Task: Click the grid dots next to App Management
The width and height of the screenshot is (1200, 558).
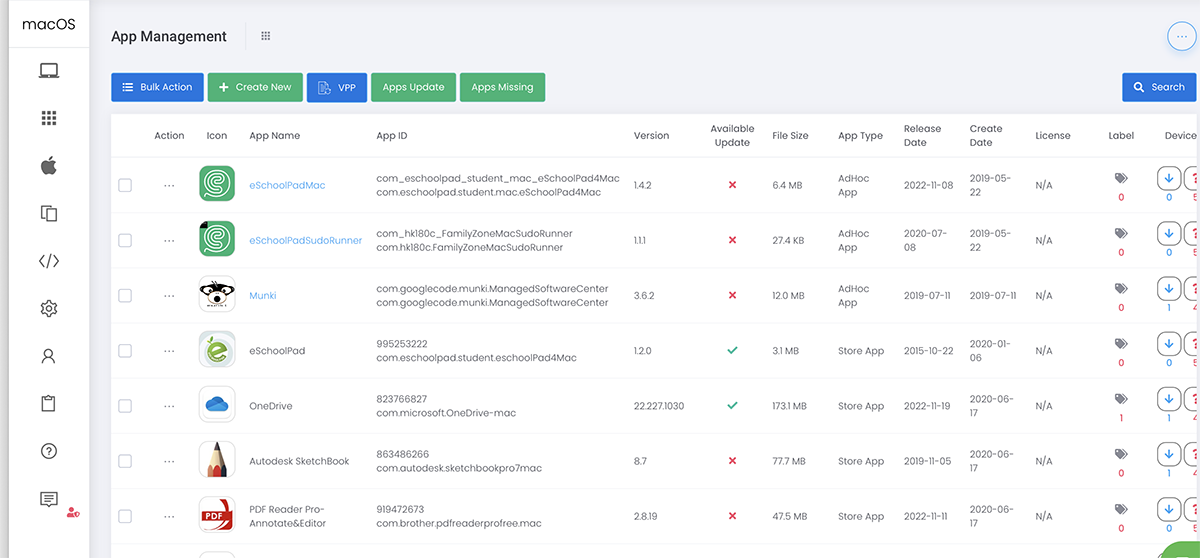Action: [266, 36]
